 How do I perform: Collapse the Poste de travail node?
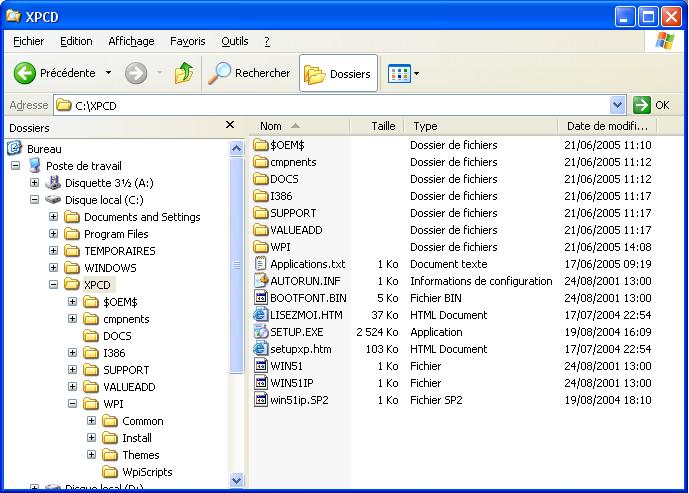[x=15, y=166]
